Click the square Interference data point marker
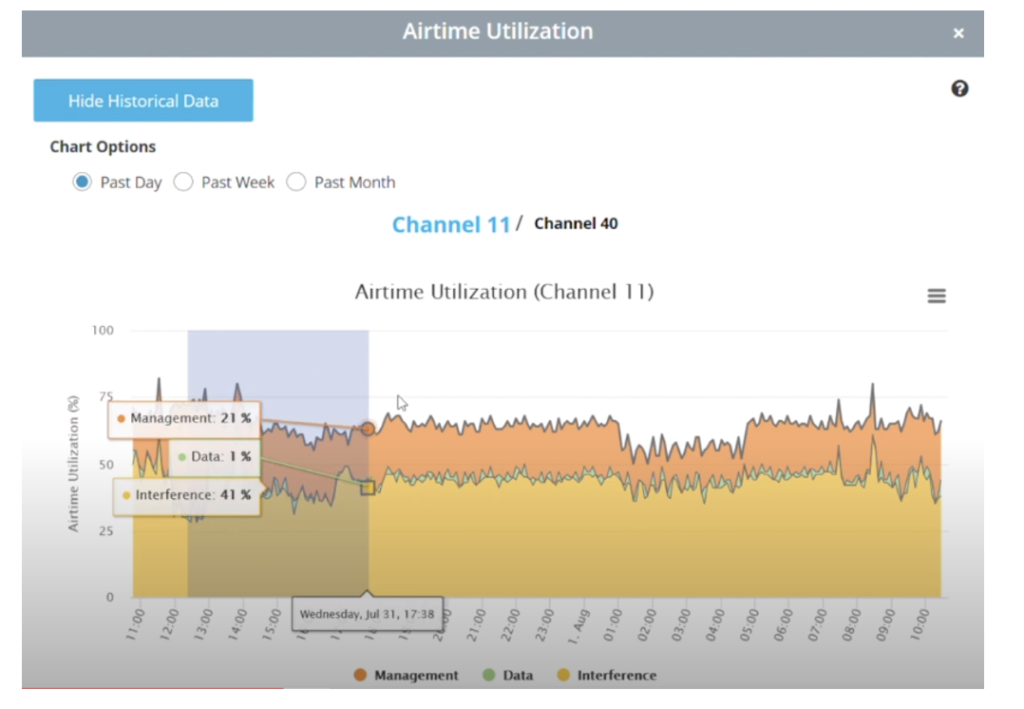This screenshot has height=709, width=1024. click(368, 487)
